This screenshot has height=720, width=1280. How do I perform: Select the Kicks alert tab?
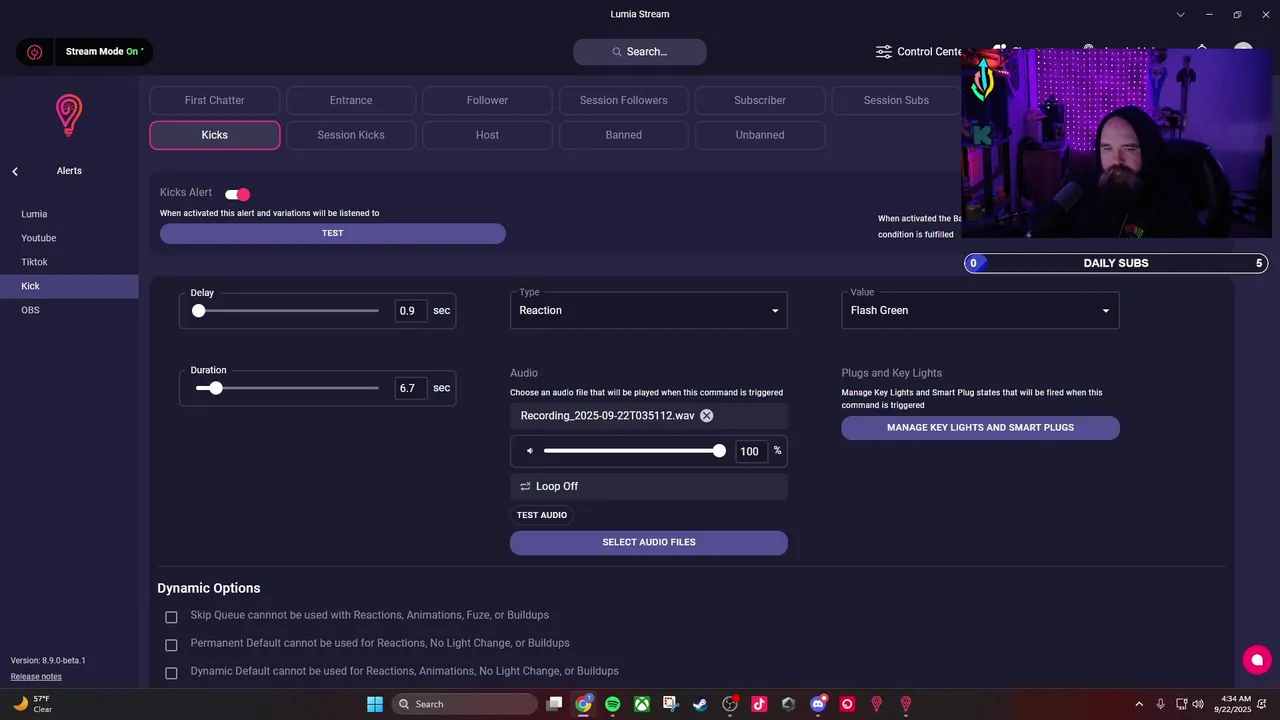click(x=215, y=135)
